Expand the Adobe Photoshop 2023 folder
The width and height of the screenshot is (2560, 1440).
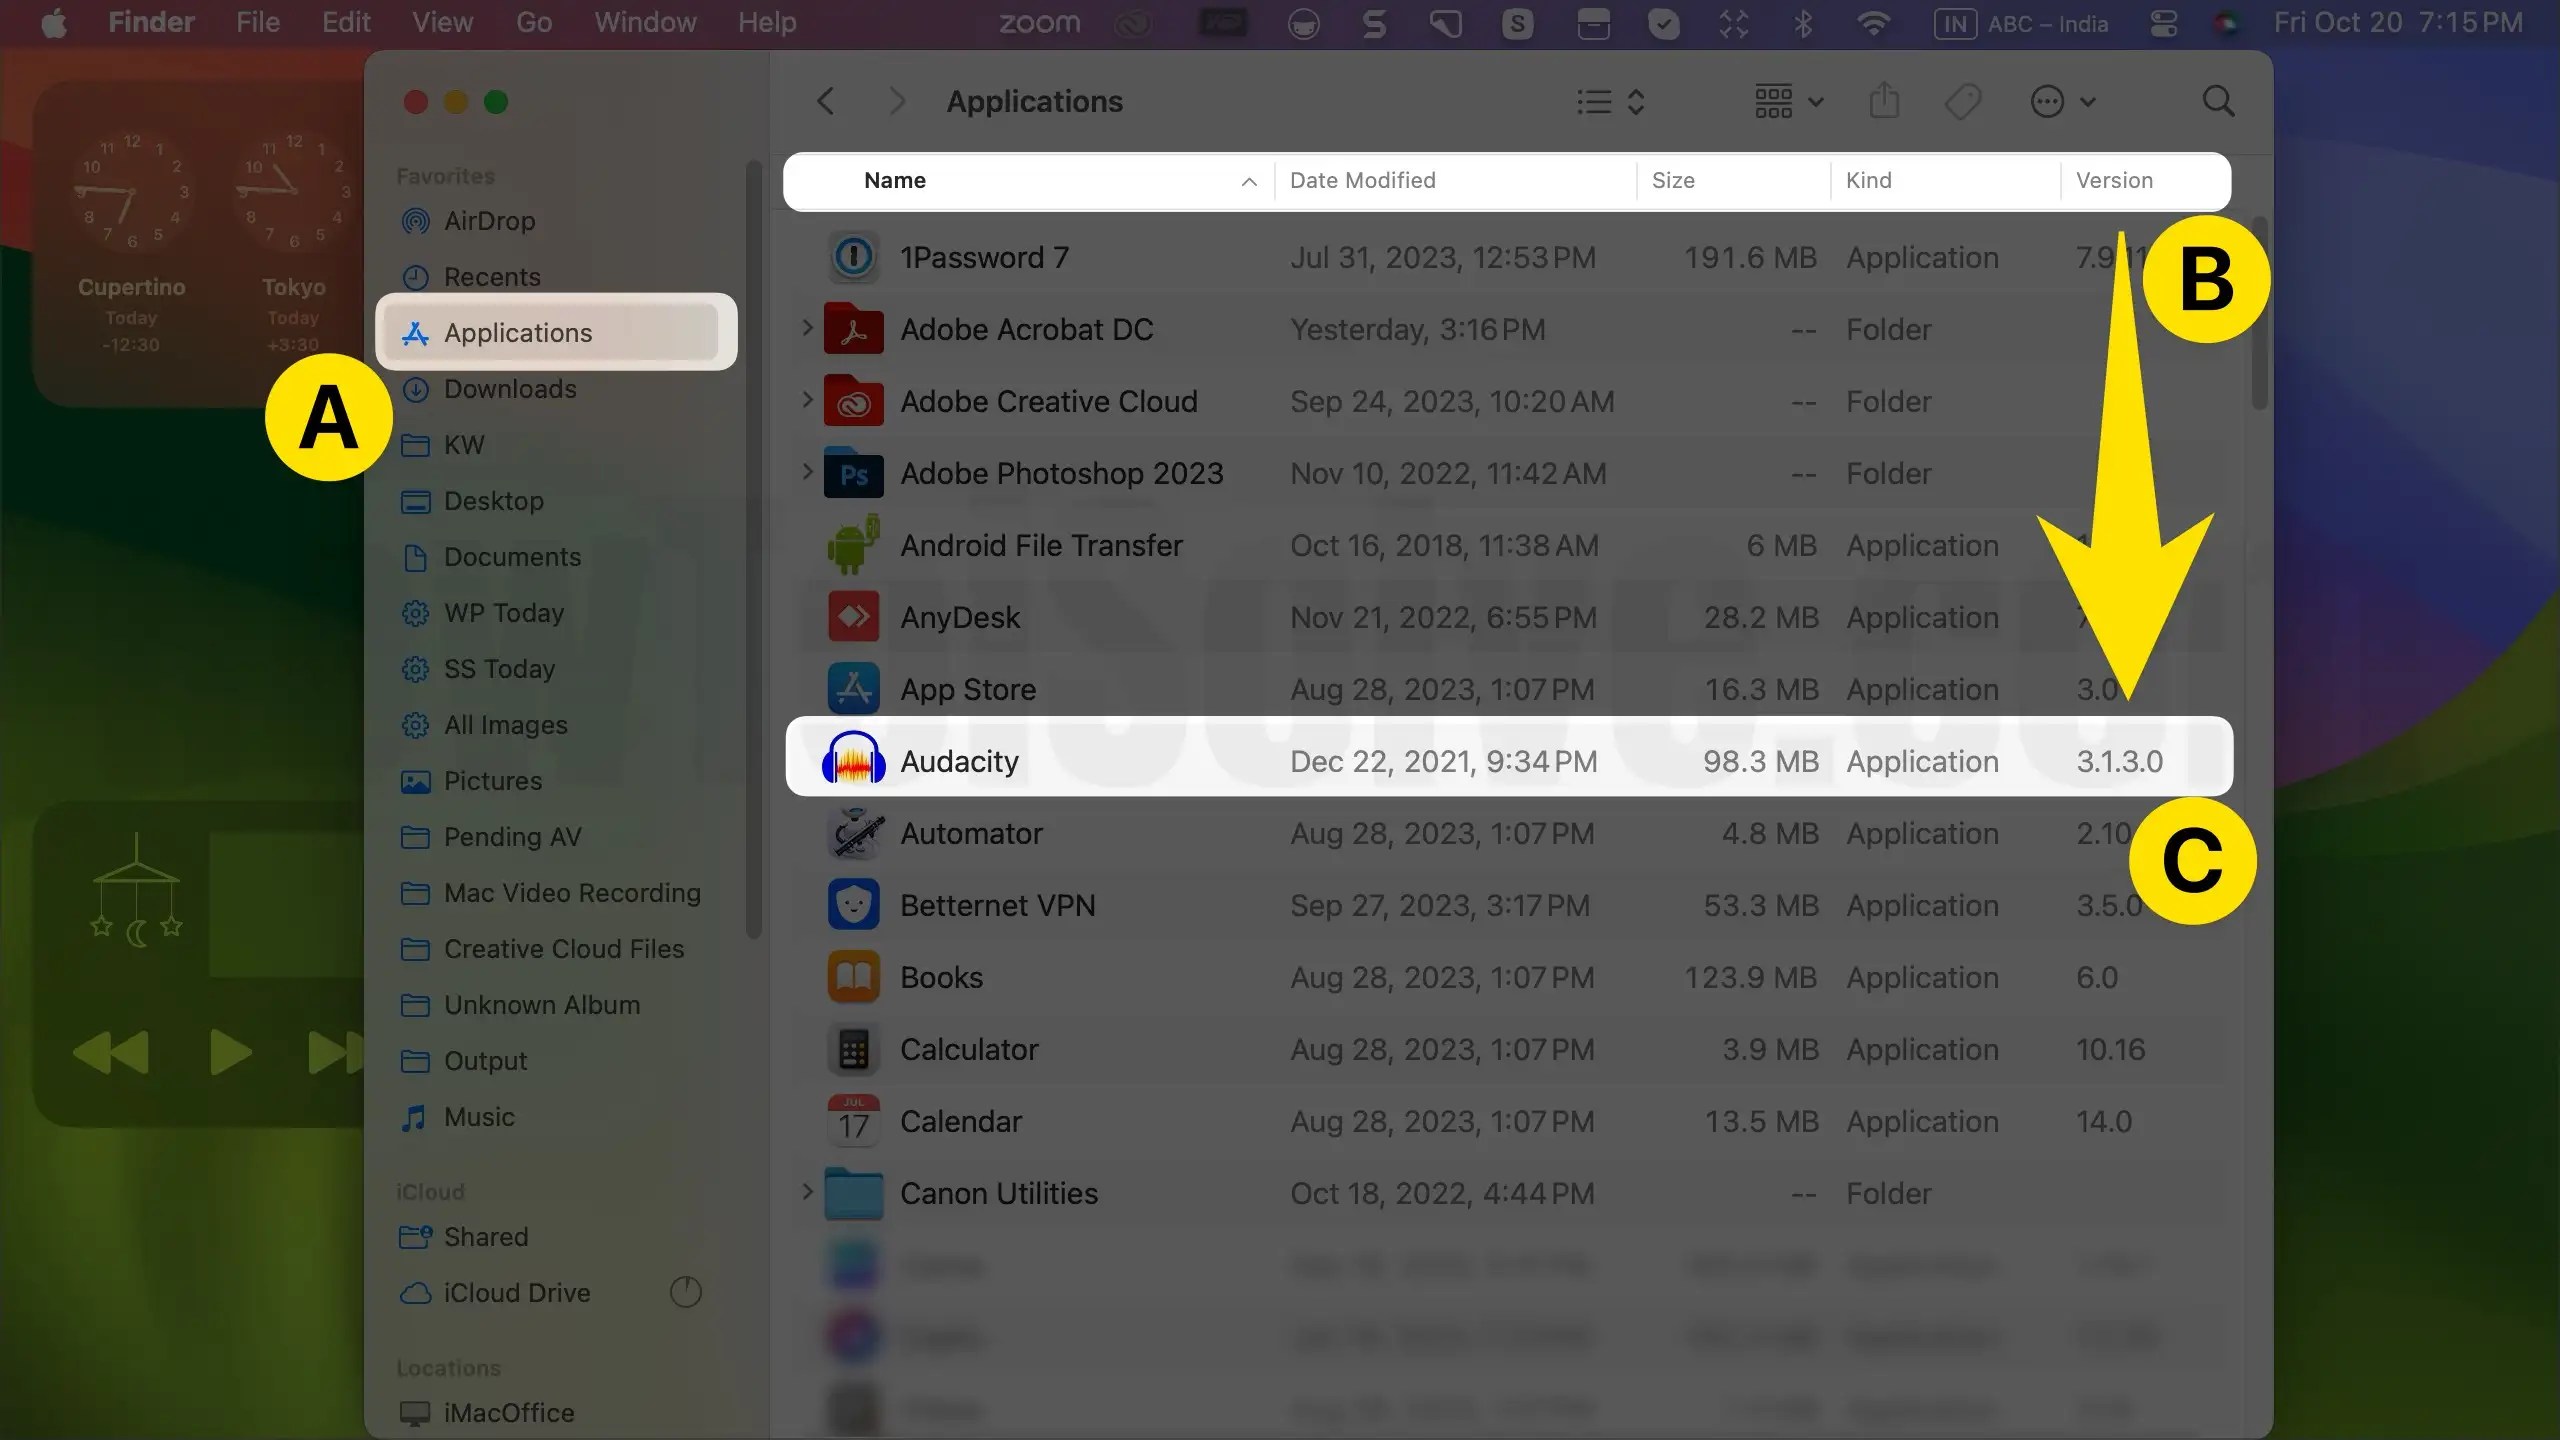(x=807, y=473)
